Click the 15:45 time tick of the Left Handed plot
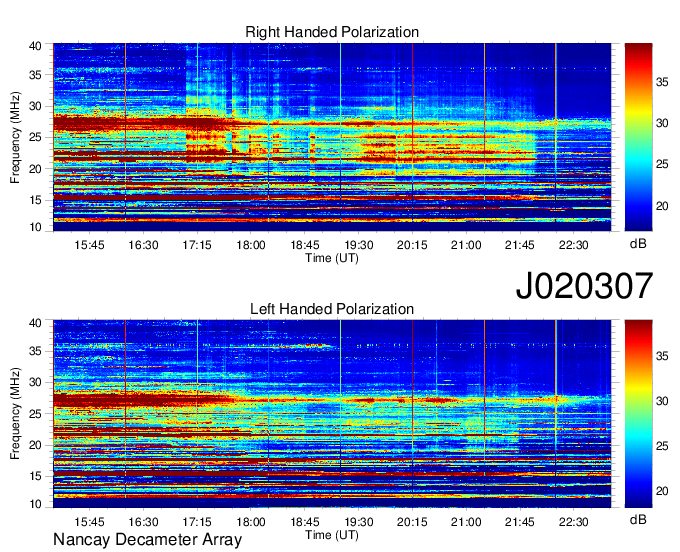 tap(89, 522)
